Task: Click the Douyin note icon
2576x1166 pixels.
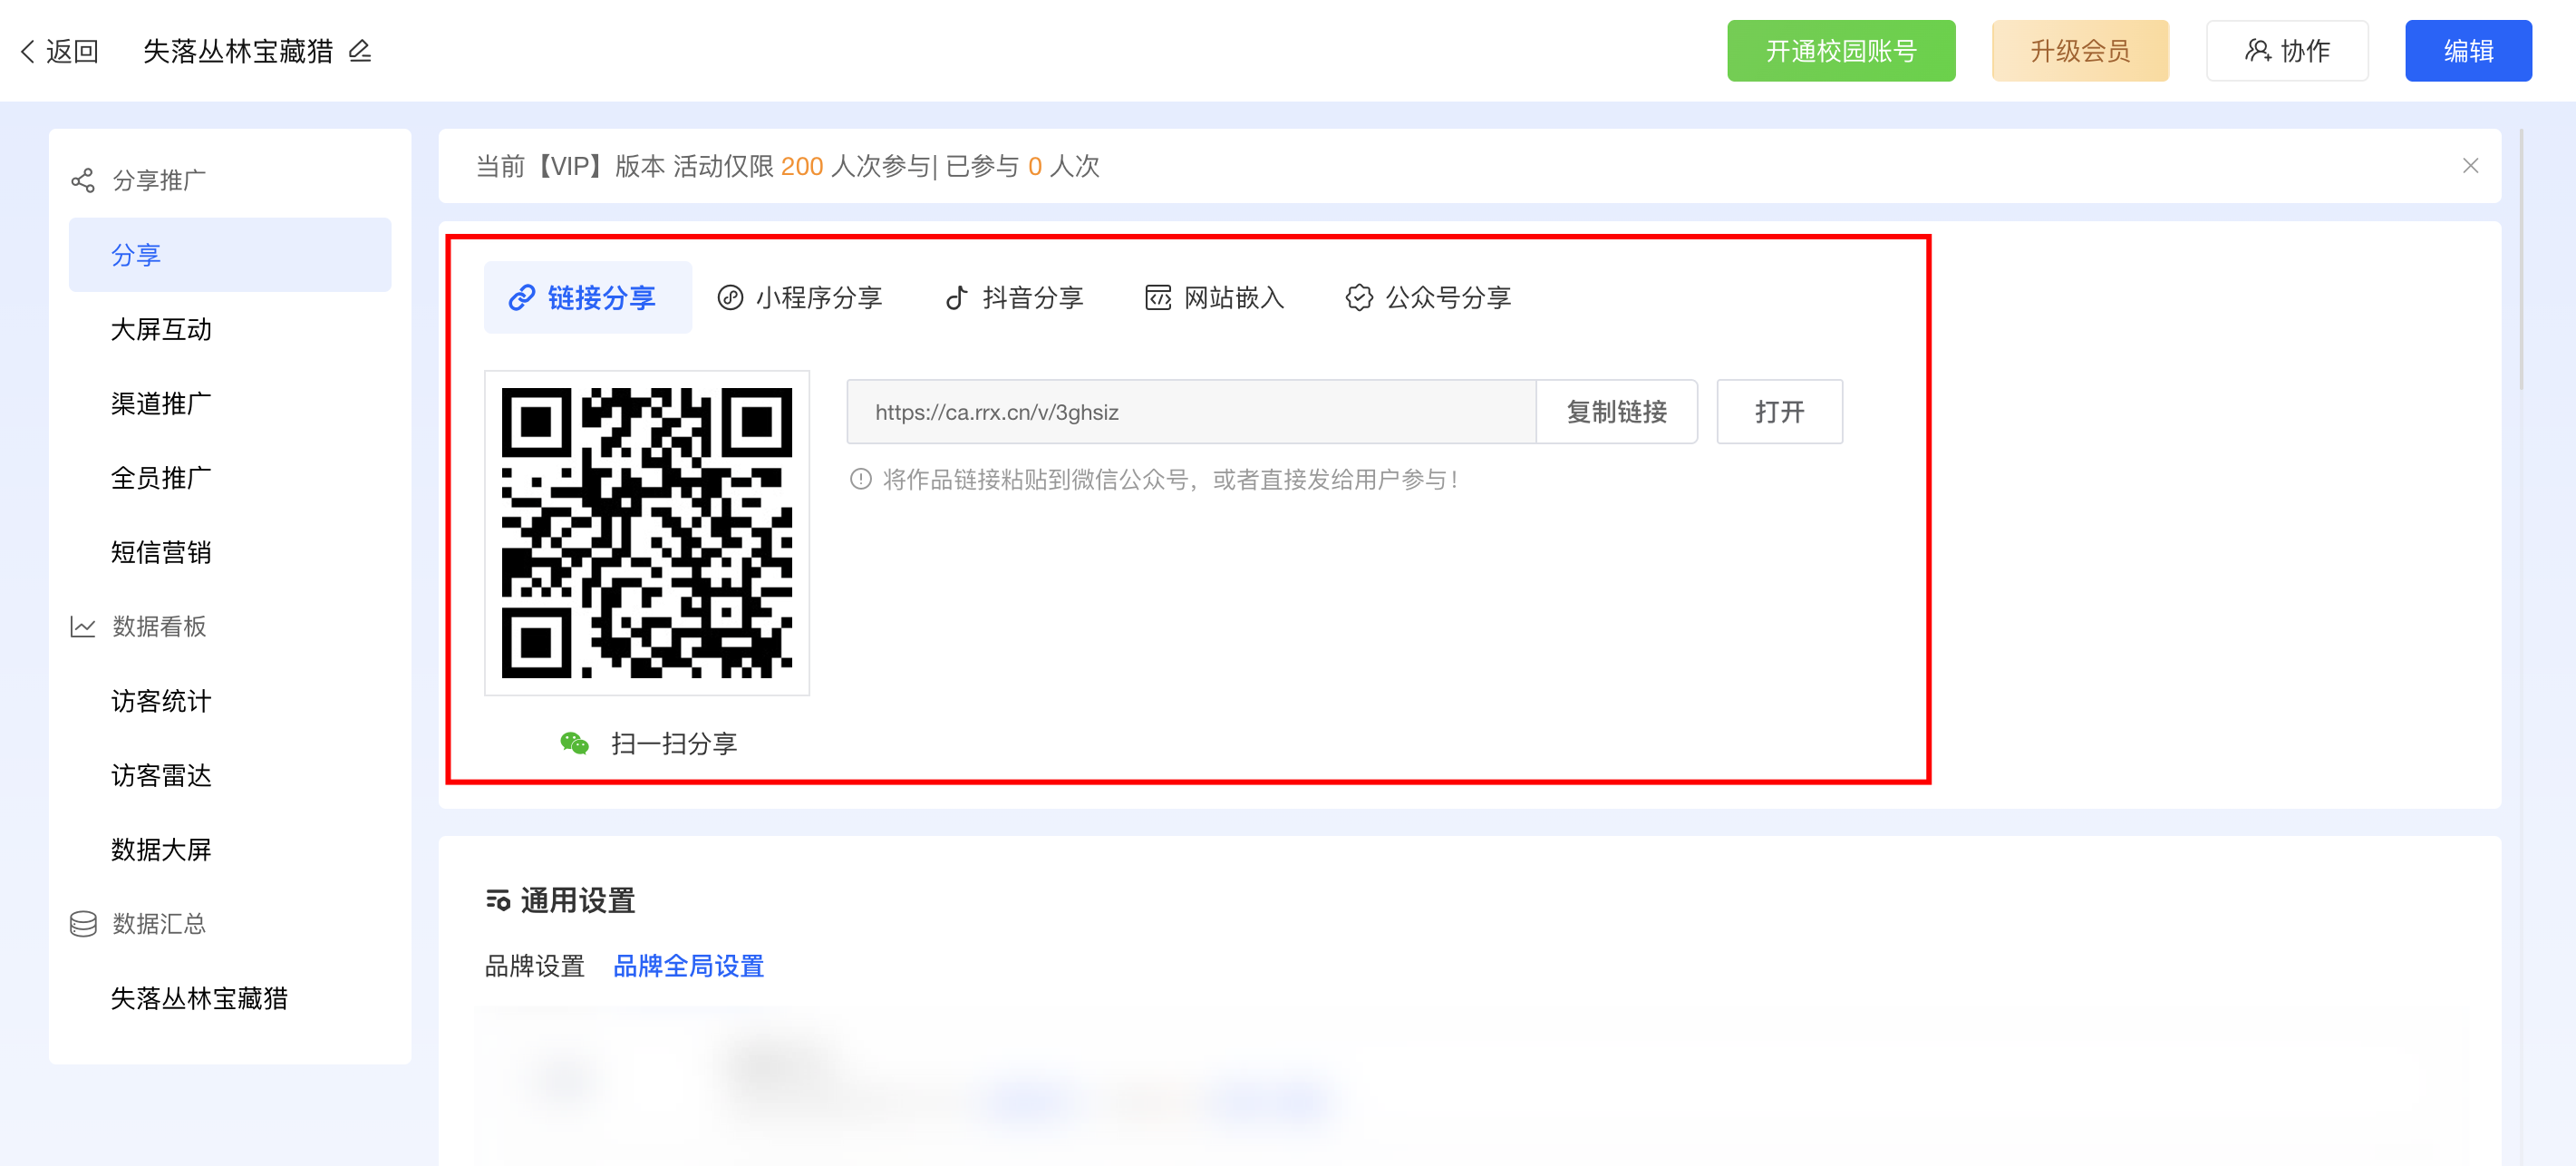Action: tap(957, 298)
